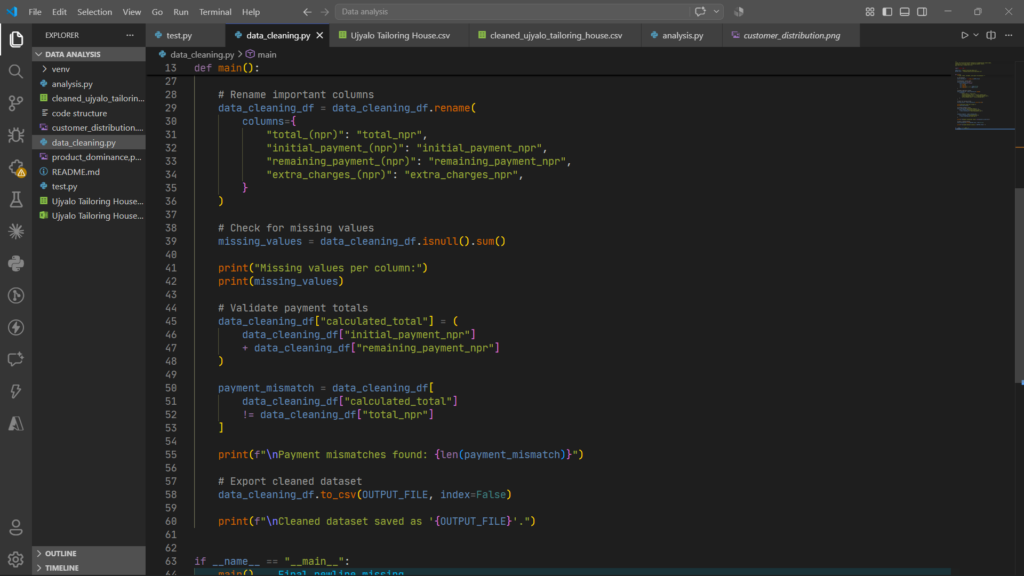Open the Terminal menu
The height and width of the screenshot is (576, 1024).
click(215, 12)
